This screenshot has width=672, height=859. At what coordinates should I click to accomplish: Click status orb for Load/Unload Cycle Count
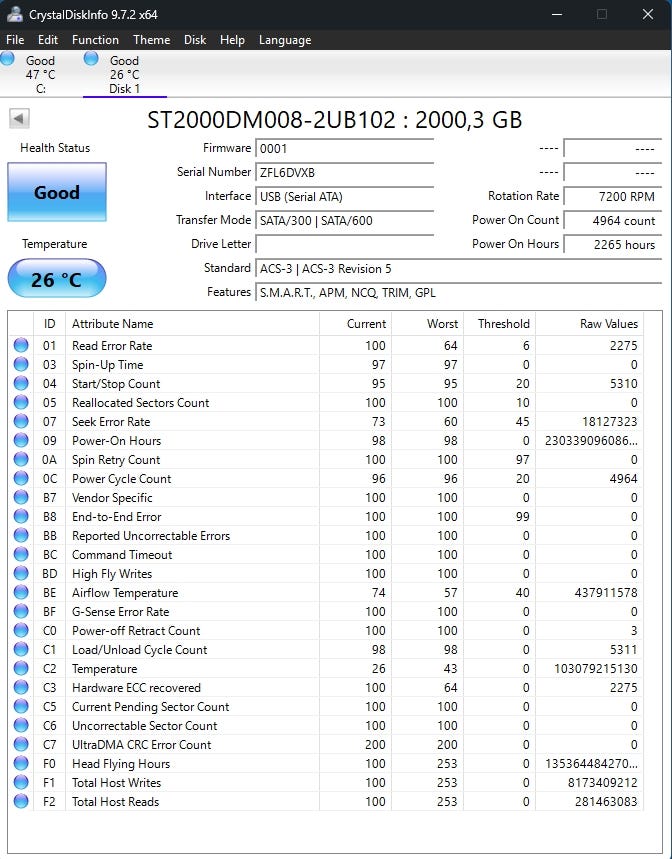tap(21, 649)
